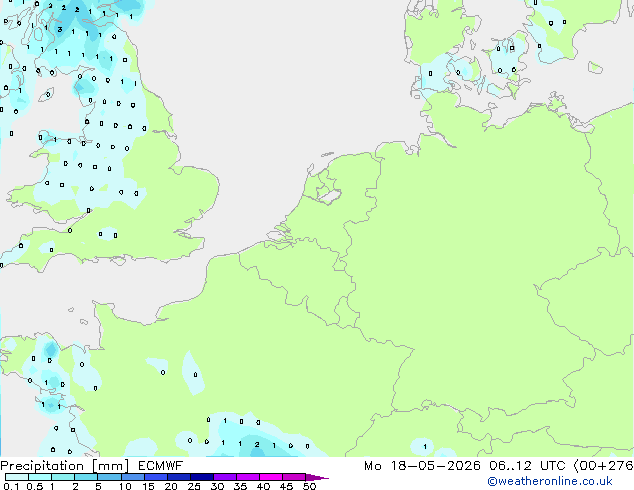The width and height of the screenshot is (634, 490).
Task: Choose the 25–30 mm dark navy swatch
Action: pyautogui.click(x=202, y=477)
